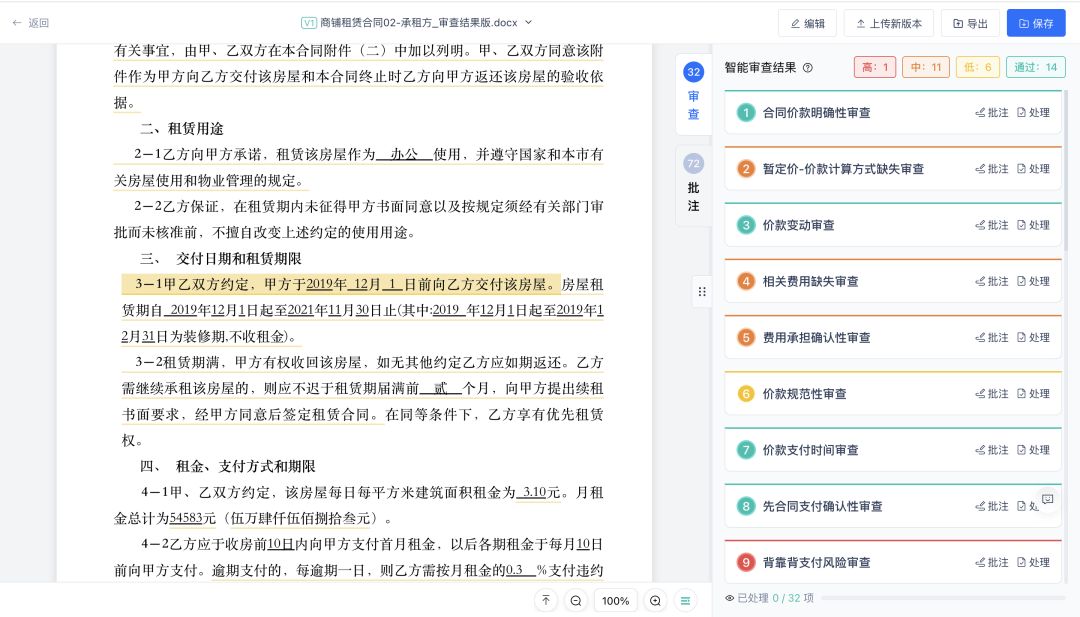Viewport: 1080px width, 617px height.
Task: Open the green outline list icon
Action: tap(685, 601)
